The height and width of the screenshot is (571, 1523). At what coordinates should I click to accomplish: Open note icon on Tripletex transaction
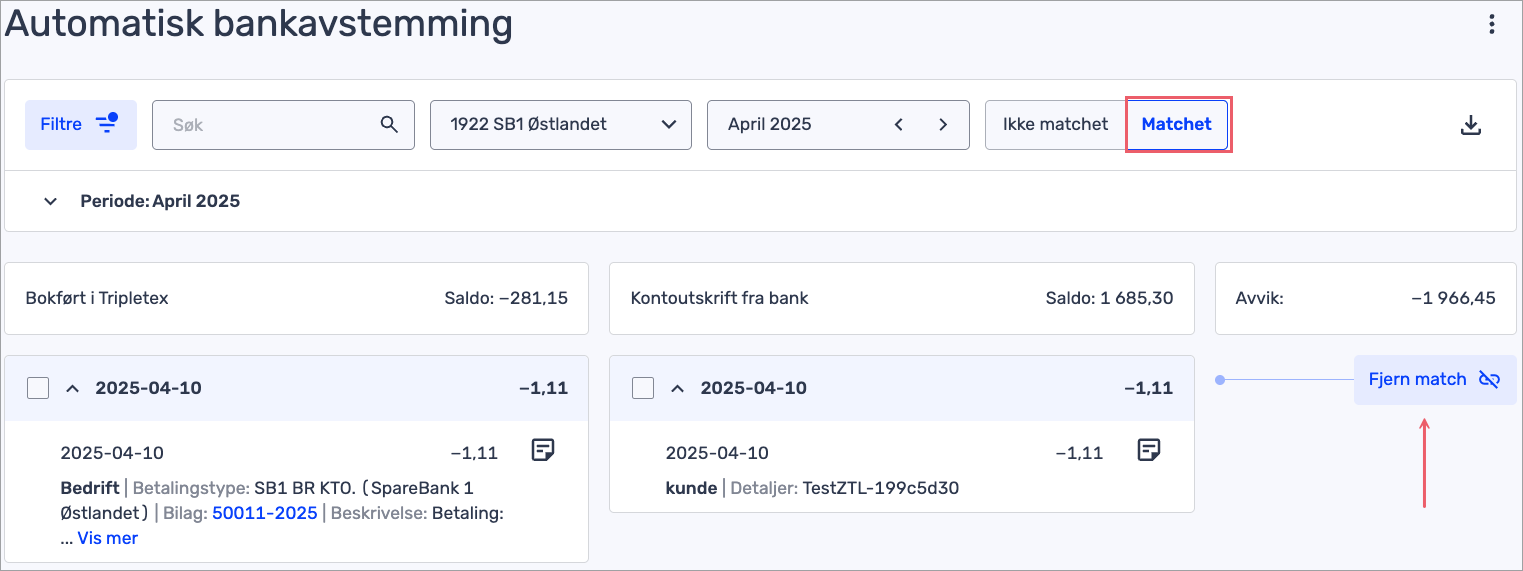click(x=542, y=451)
